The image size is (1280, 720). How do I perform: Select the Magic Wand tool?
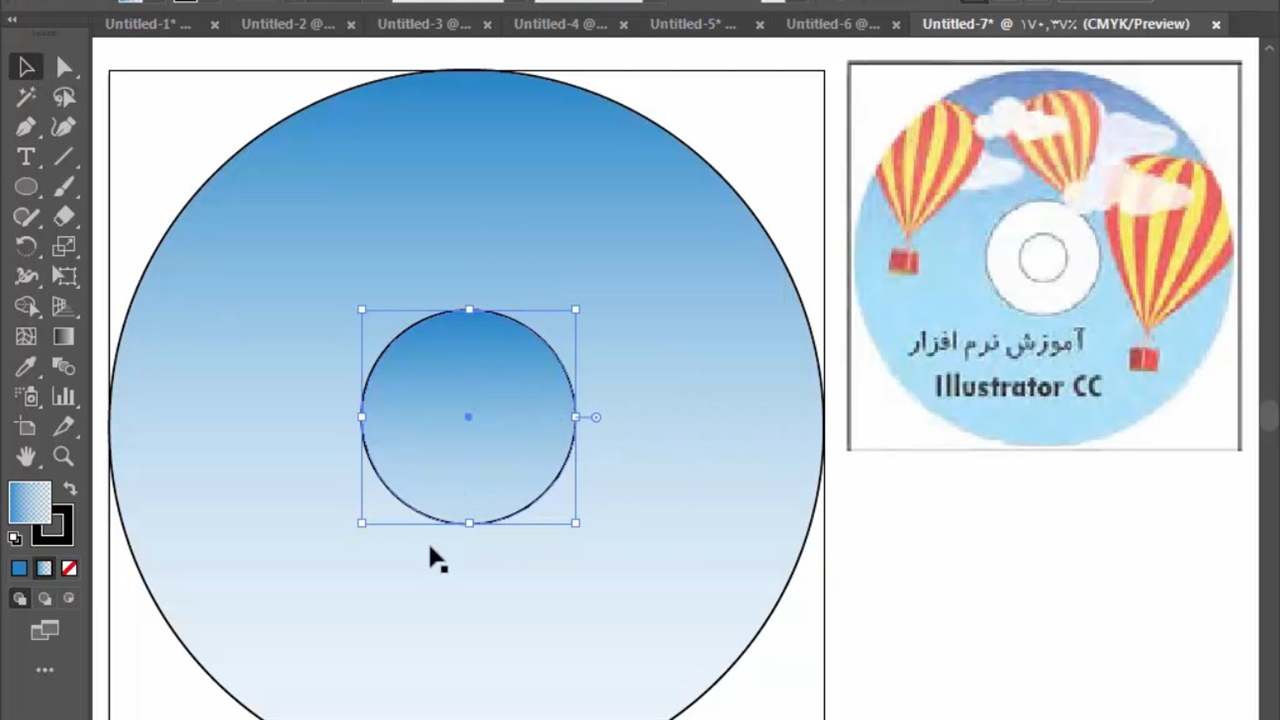click(26, 97)
